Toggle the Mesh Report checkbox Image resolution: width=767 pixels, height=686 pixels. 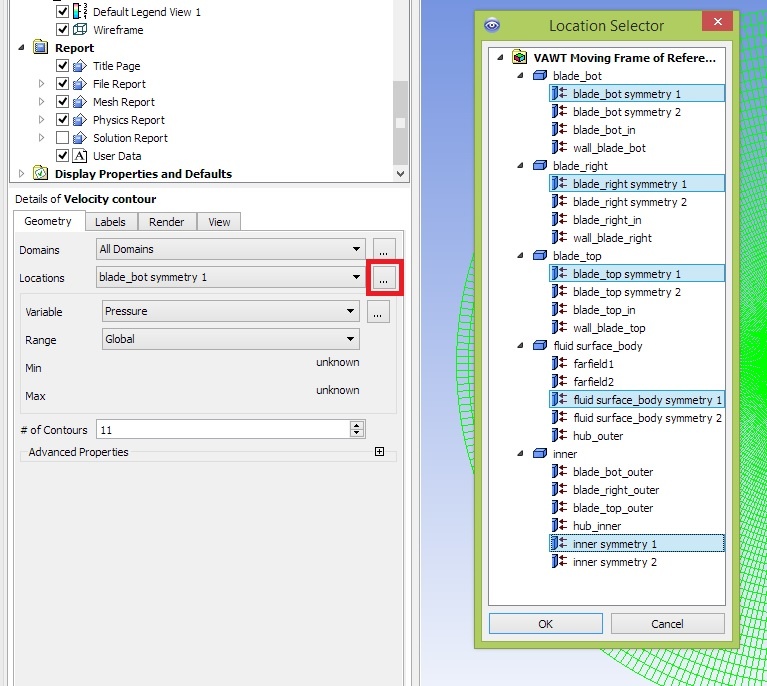[x=62, y=102]
